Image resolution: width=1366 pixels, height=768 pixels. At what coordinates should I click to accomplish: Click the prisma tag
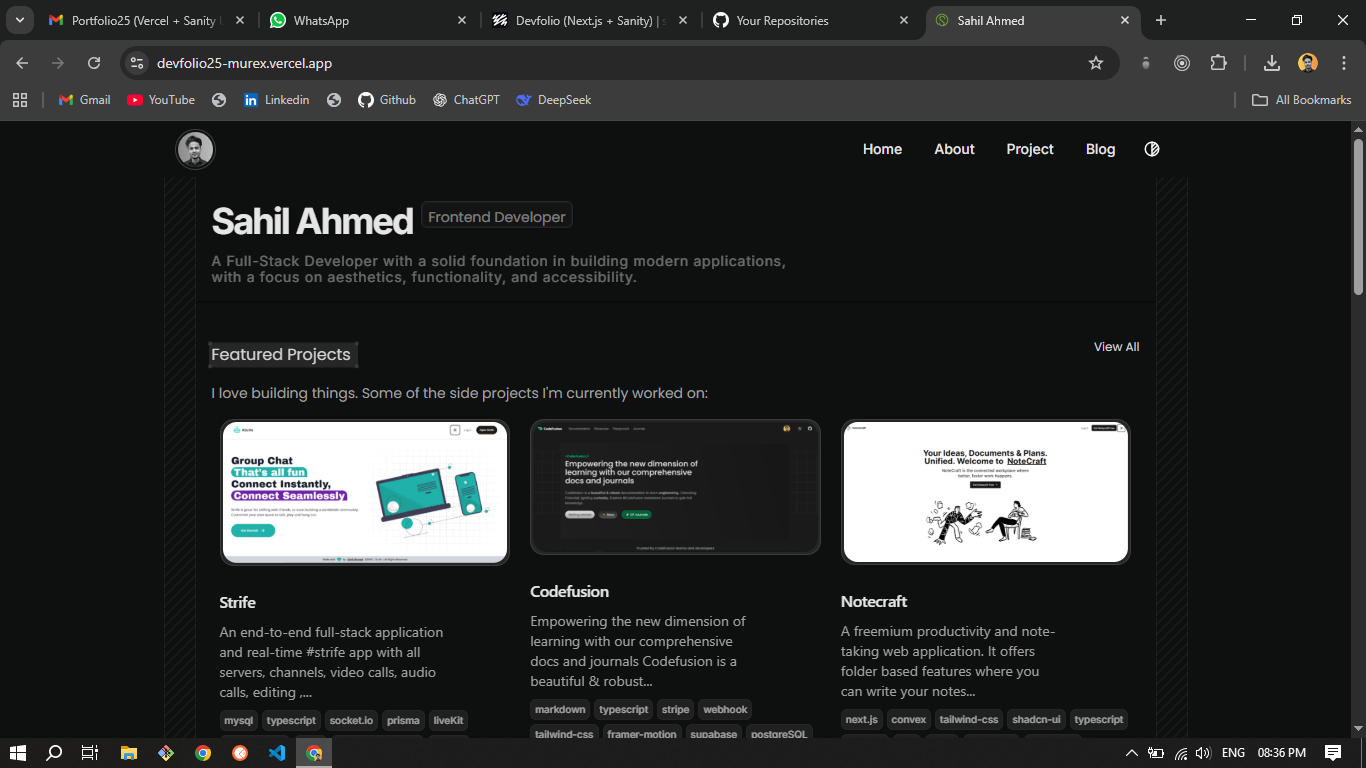tap(403, 720)
